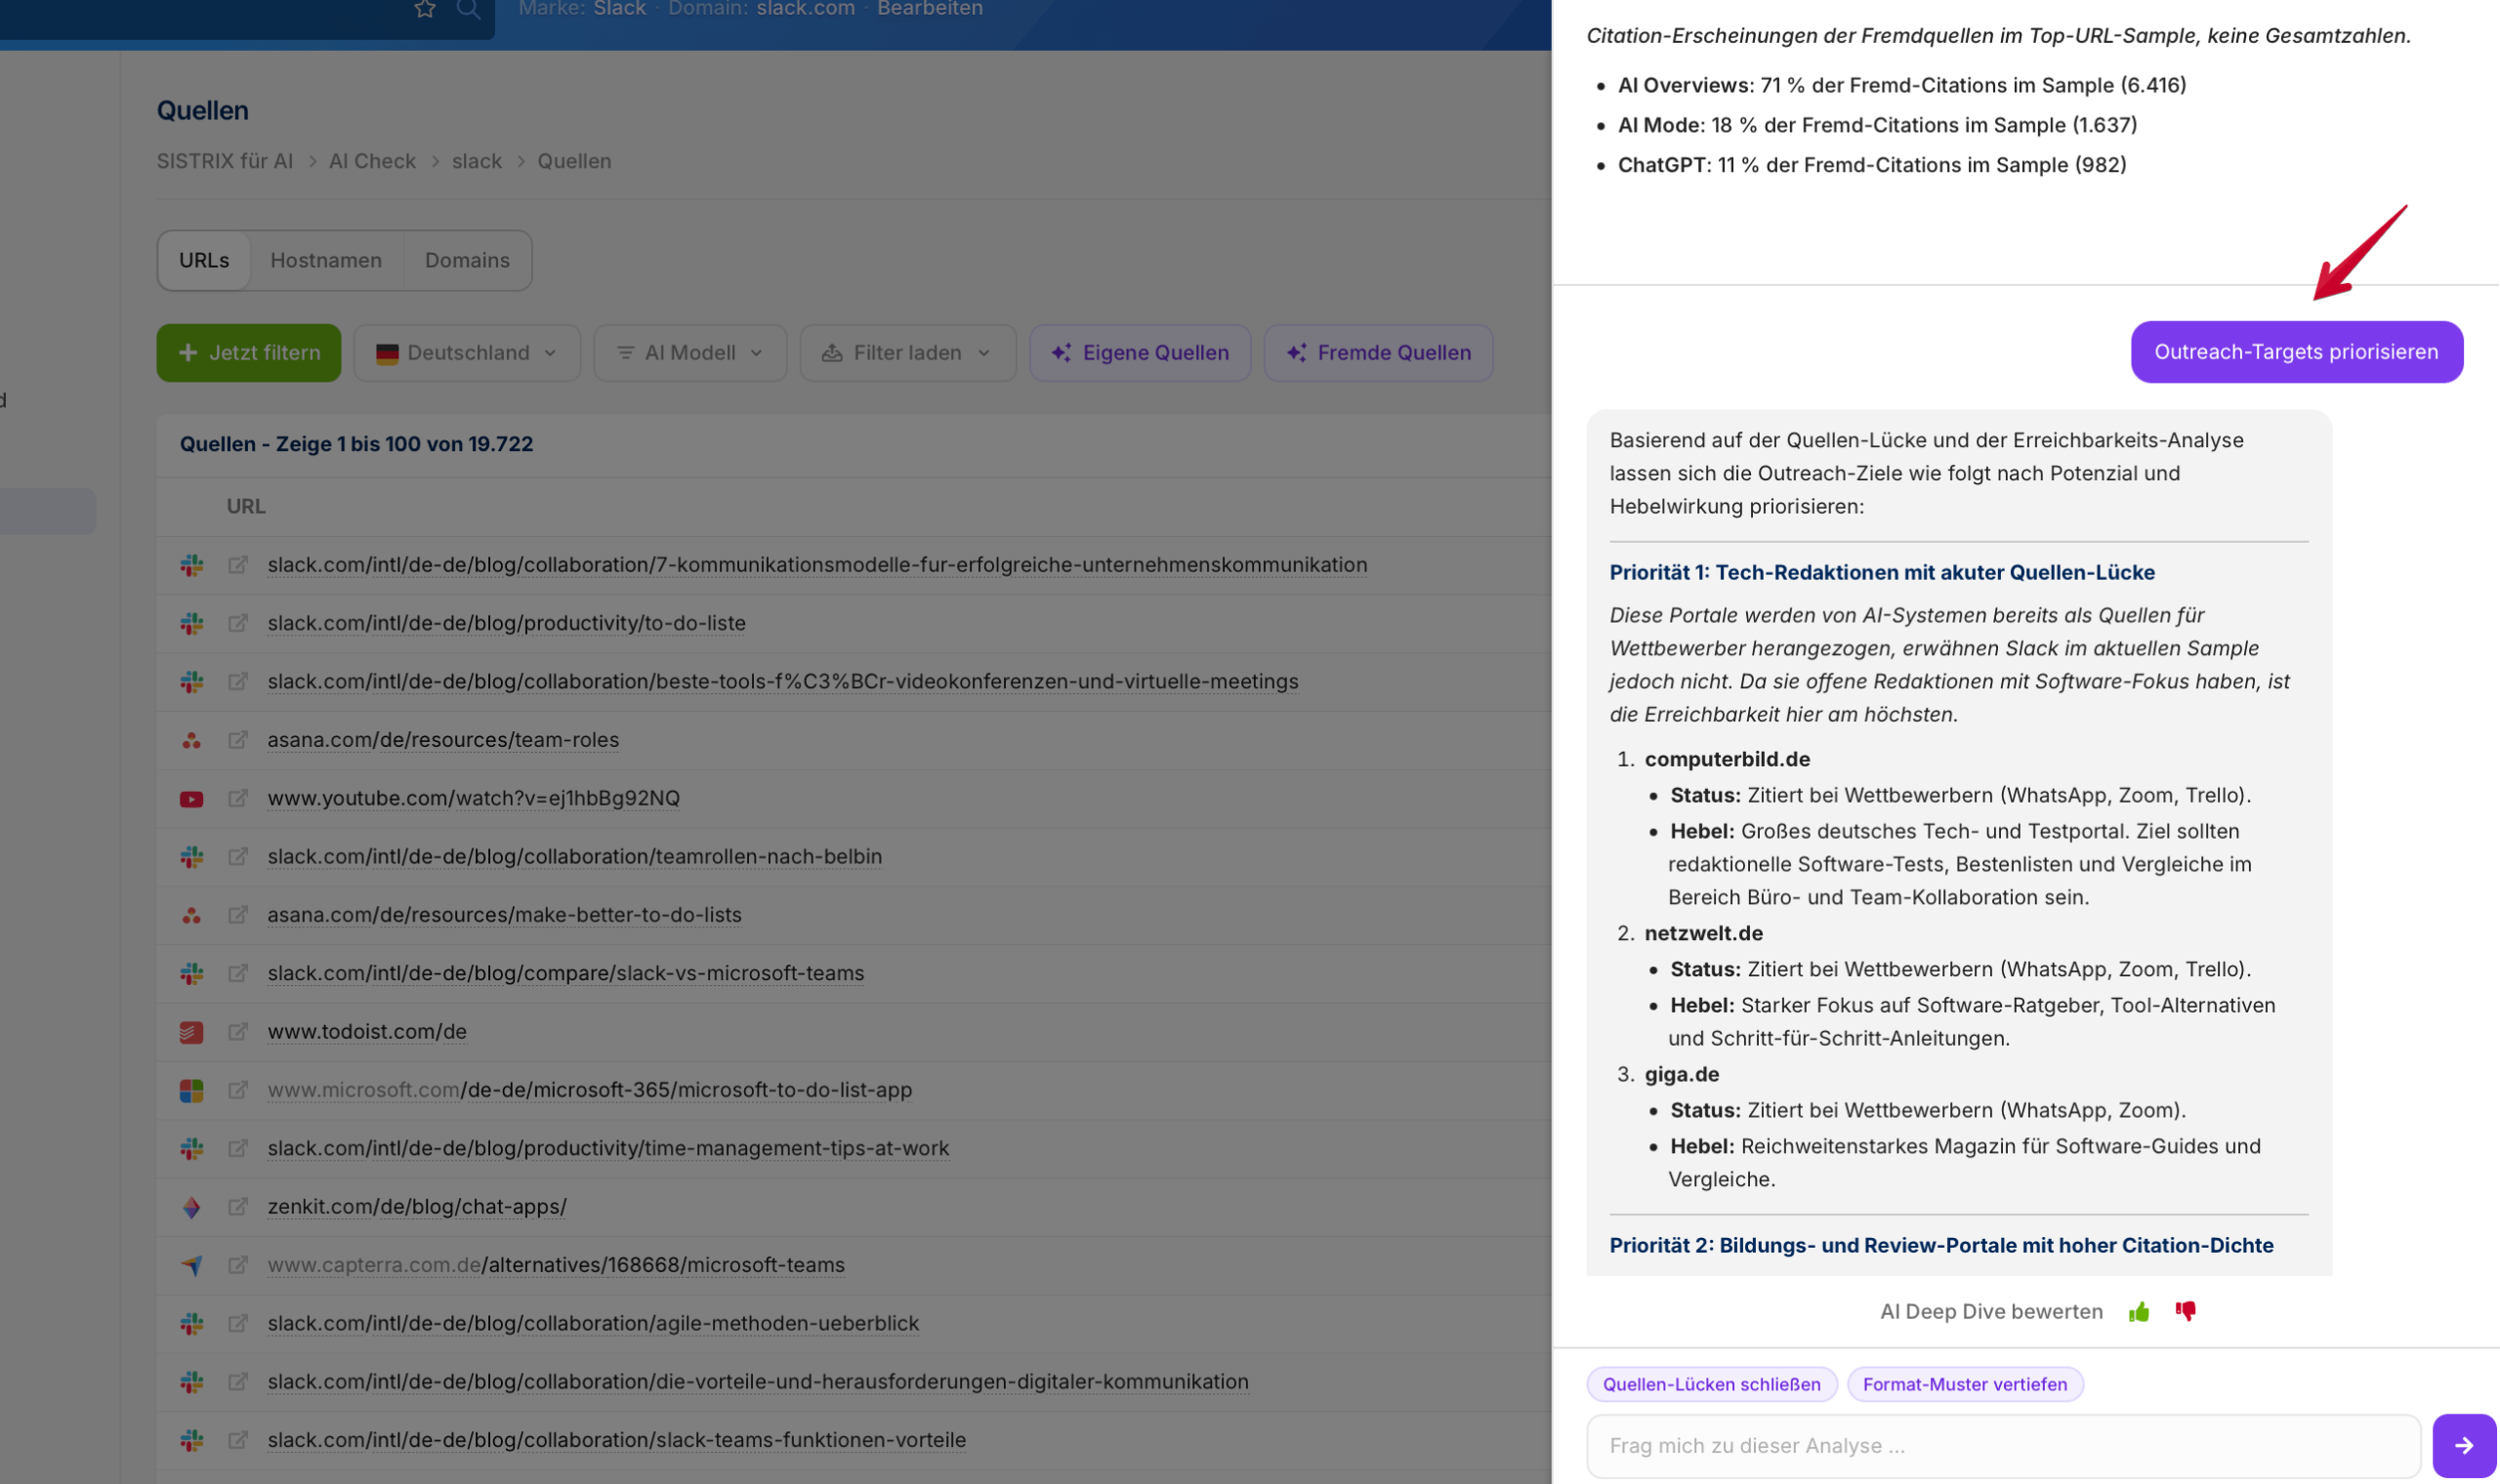This screenshot has width=2500, height=1484.
Task: Switch to the Domains tab
Action: (x=467, y=260)
